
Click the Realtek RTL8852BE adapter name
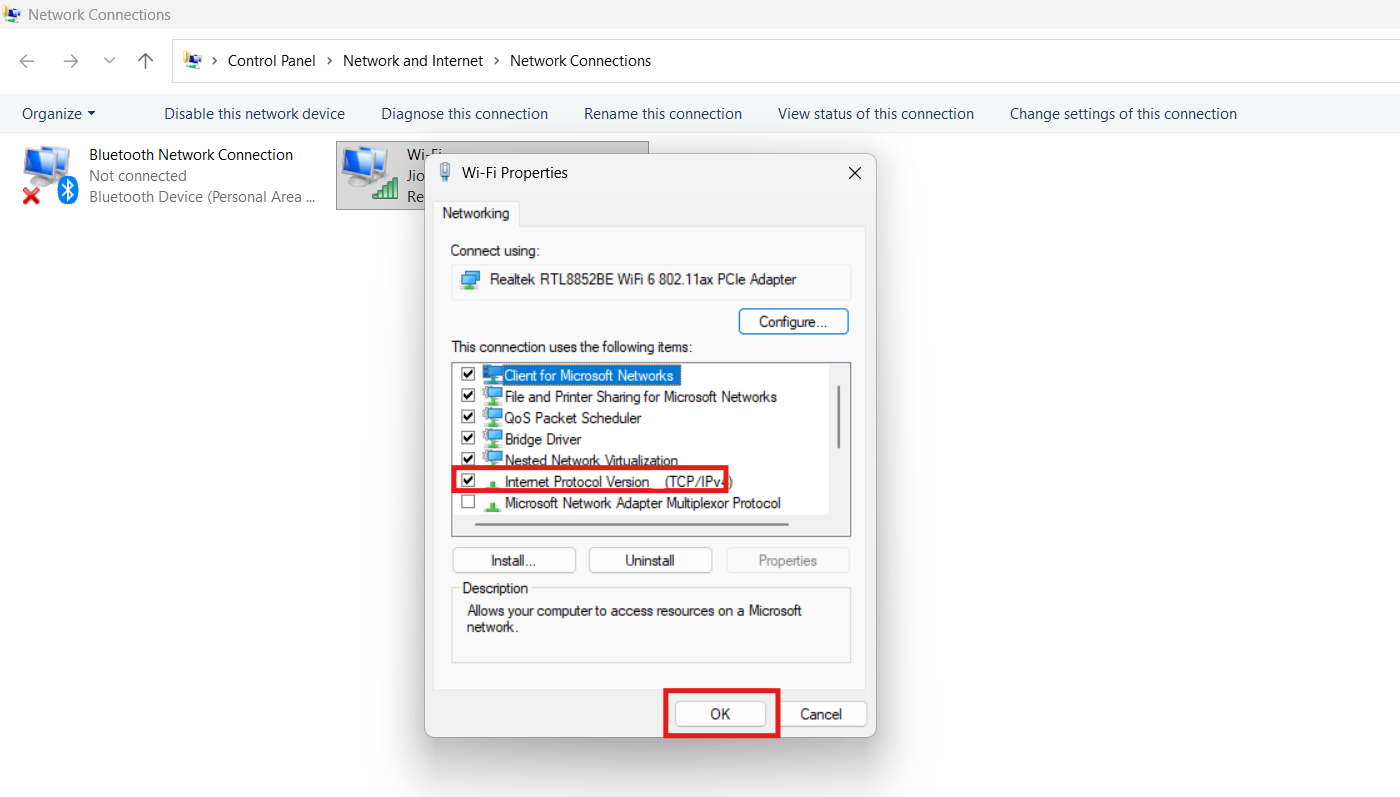pos(643,280)
